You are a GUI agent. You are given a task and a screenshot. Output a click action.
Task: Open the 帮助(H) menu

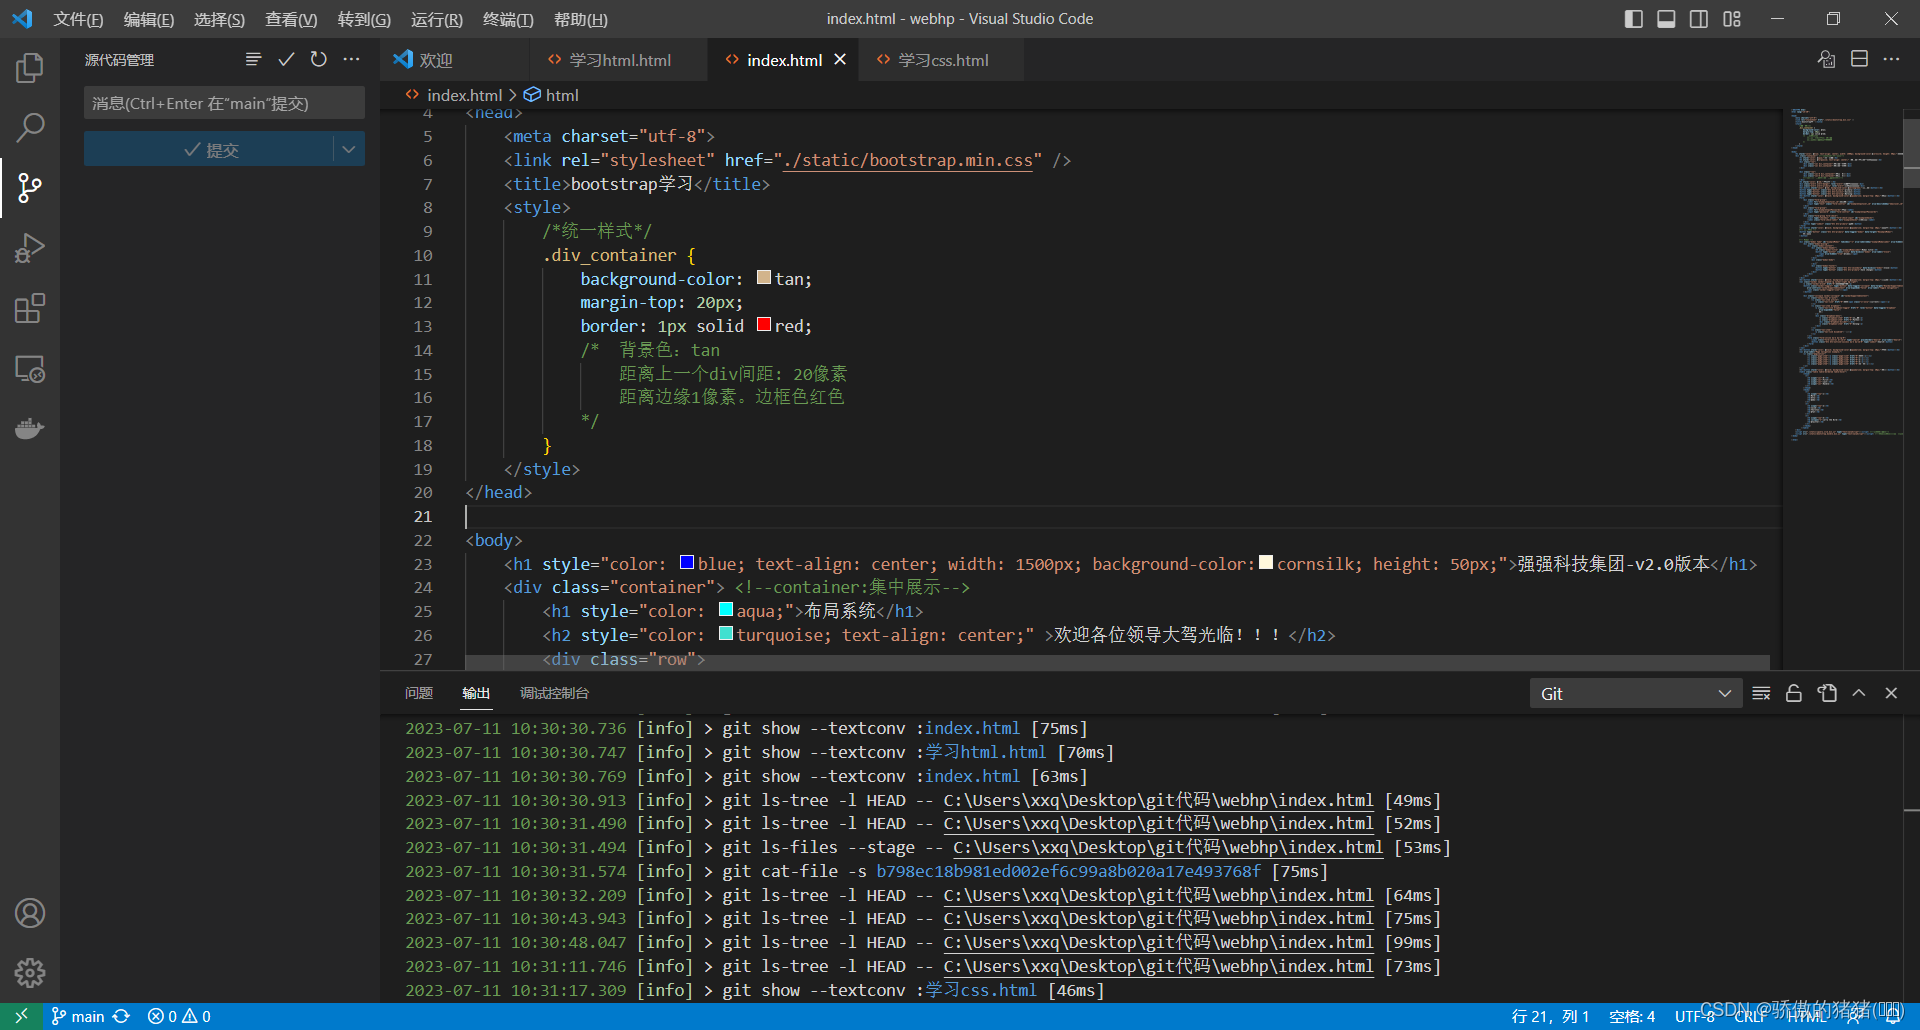pos(581,19)
